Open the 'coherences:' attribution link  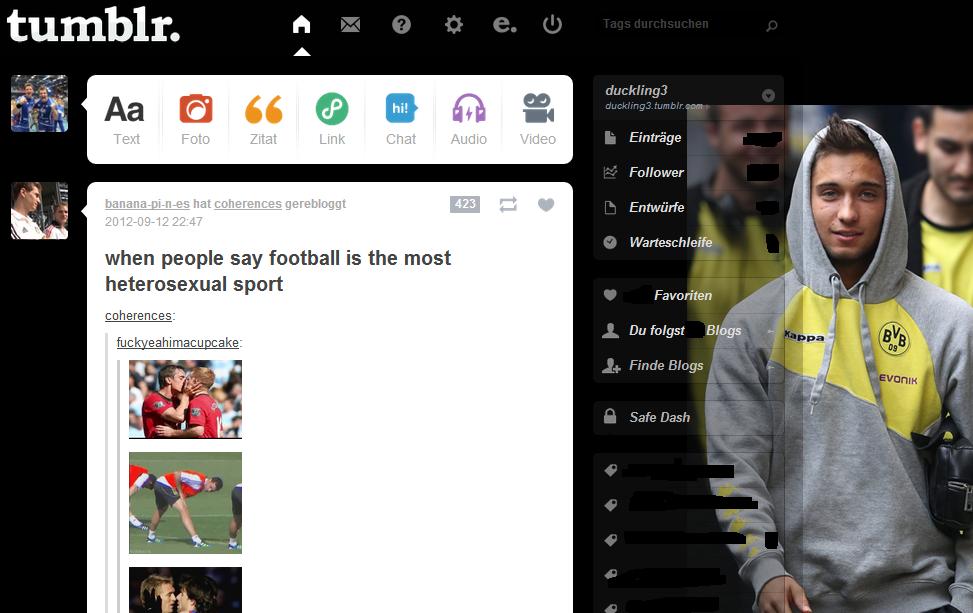[138, 315]
